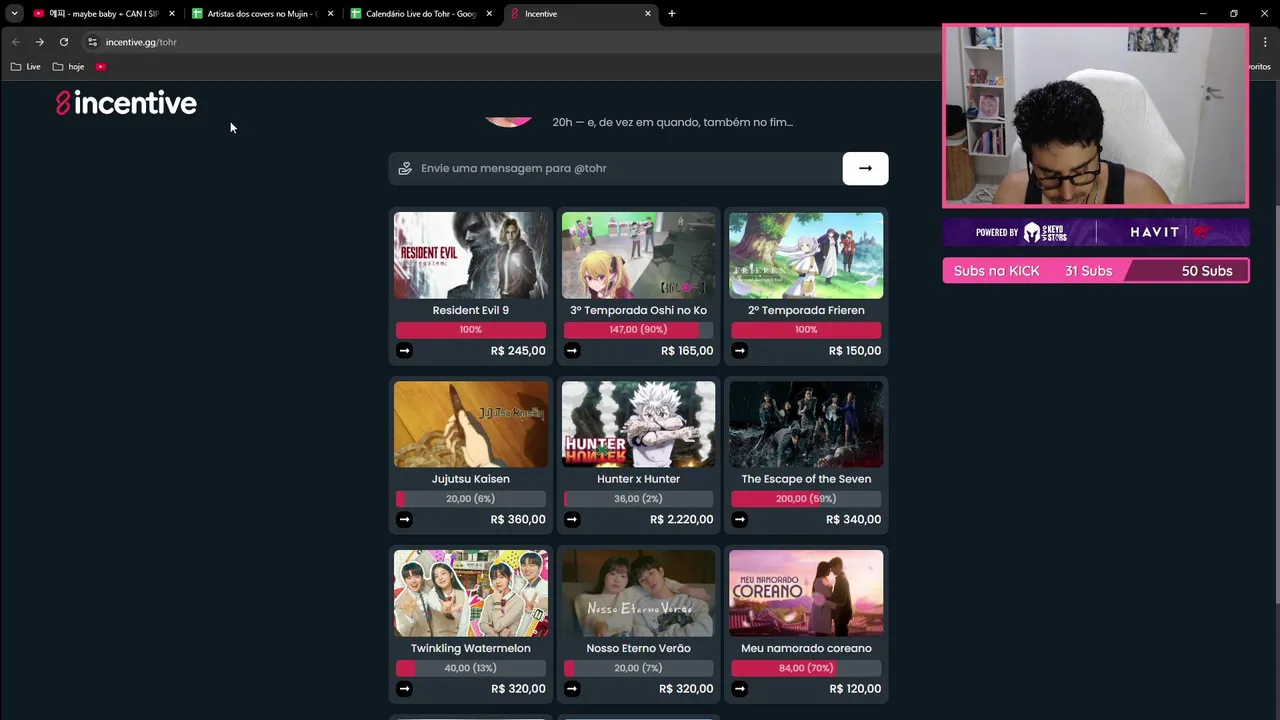Reload the page with browser refresh icon
This screenshot has width=1280, height=720.
click(x=63, y=42)
